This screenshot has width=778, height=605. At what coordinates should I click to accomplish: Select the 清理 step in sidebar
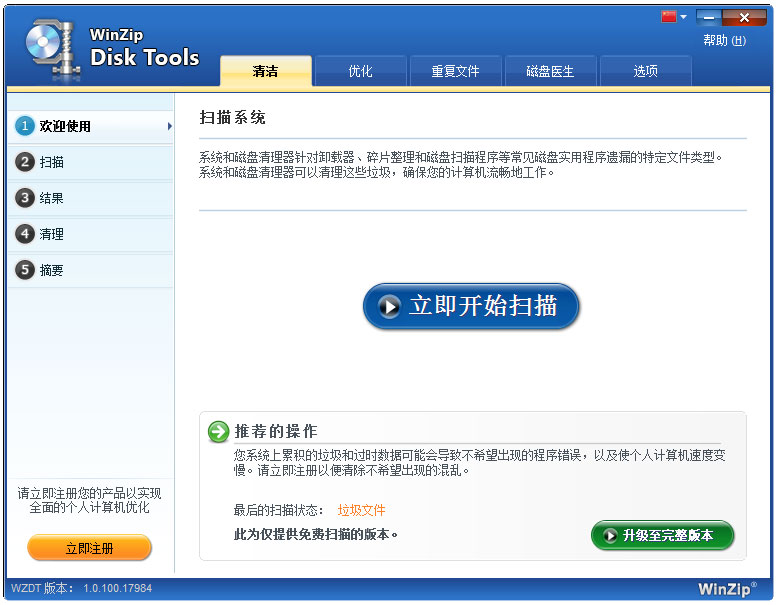pyautogui.click(x=90, y=234)
